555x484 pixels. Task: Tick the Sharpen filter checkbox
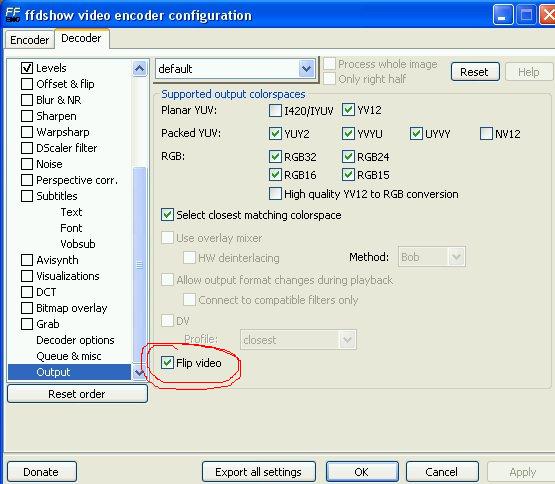point(27,116)
